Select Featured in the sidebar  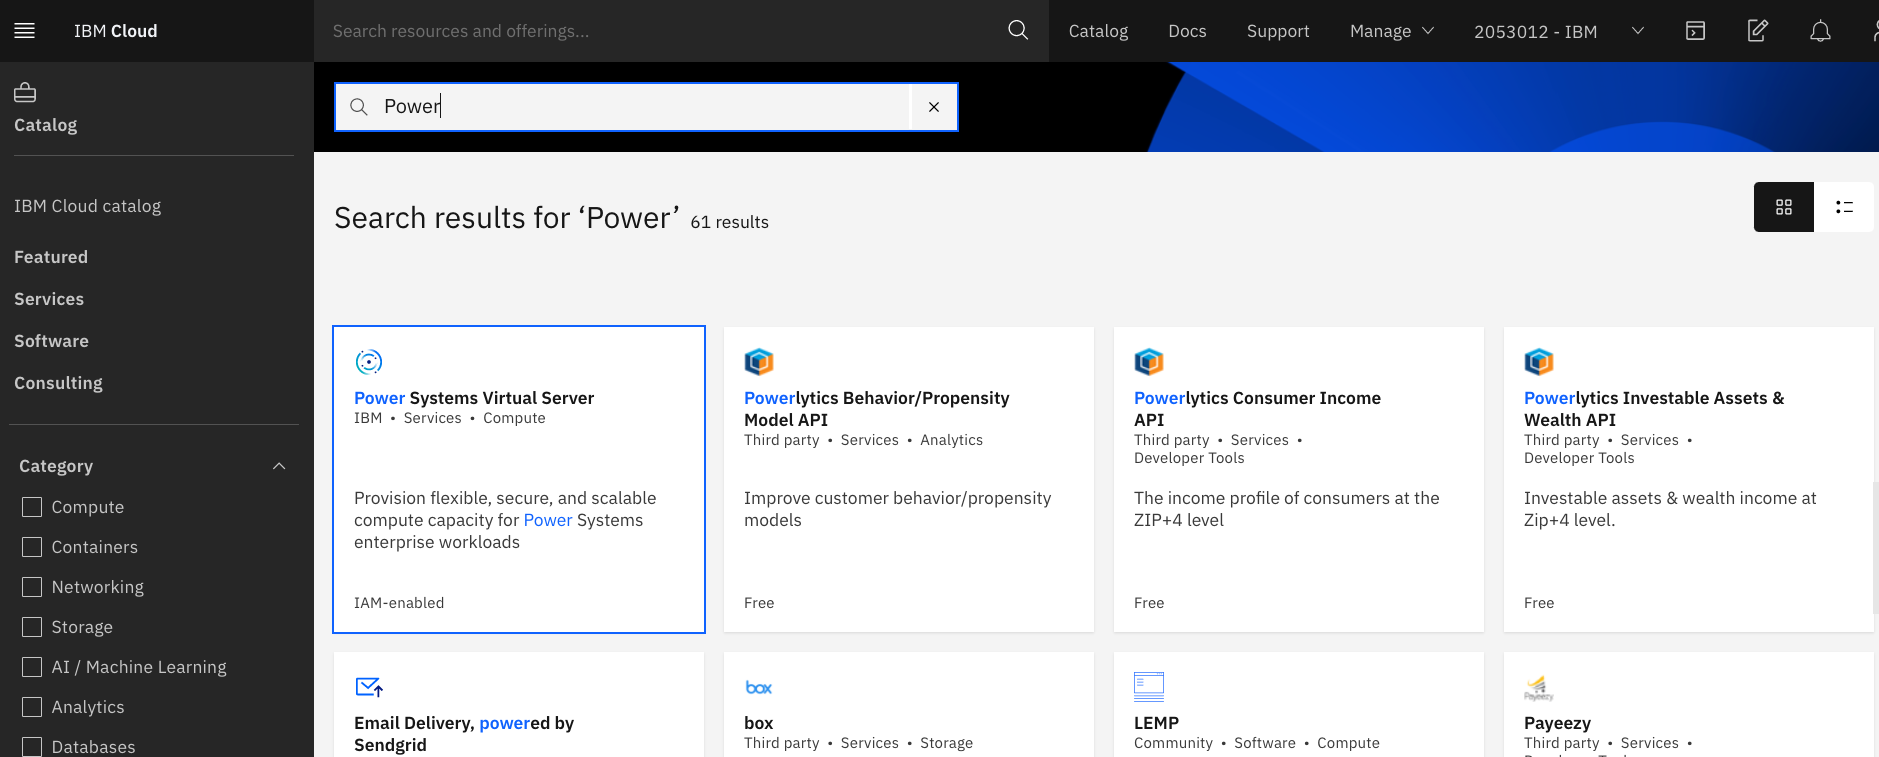51,257
